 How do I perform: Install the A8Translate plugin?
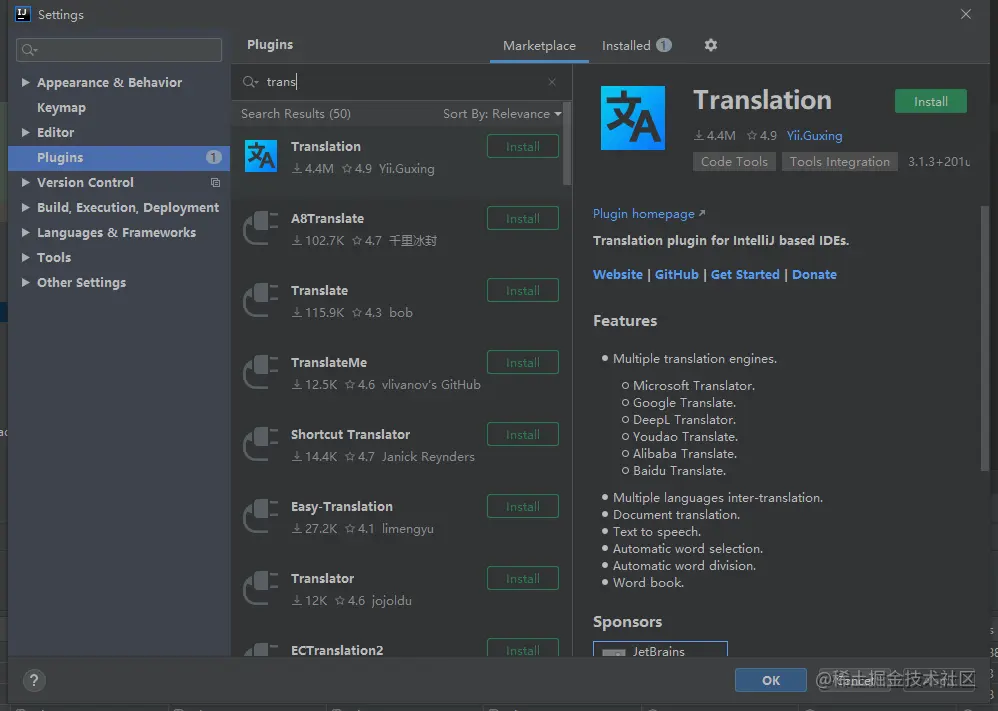[523, 218]
